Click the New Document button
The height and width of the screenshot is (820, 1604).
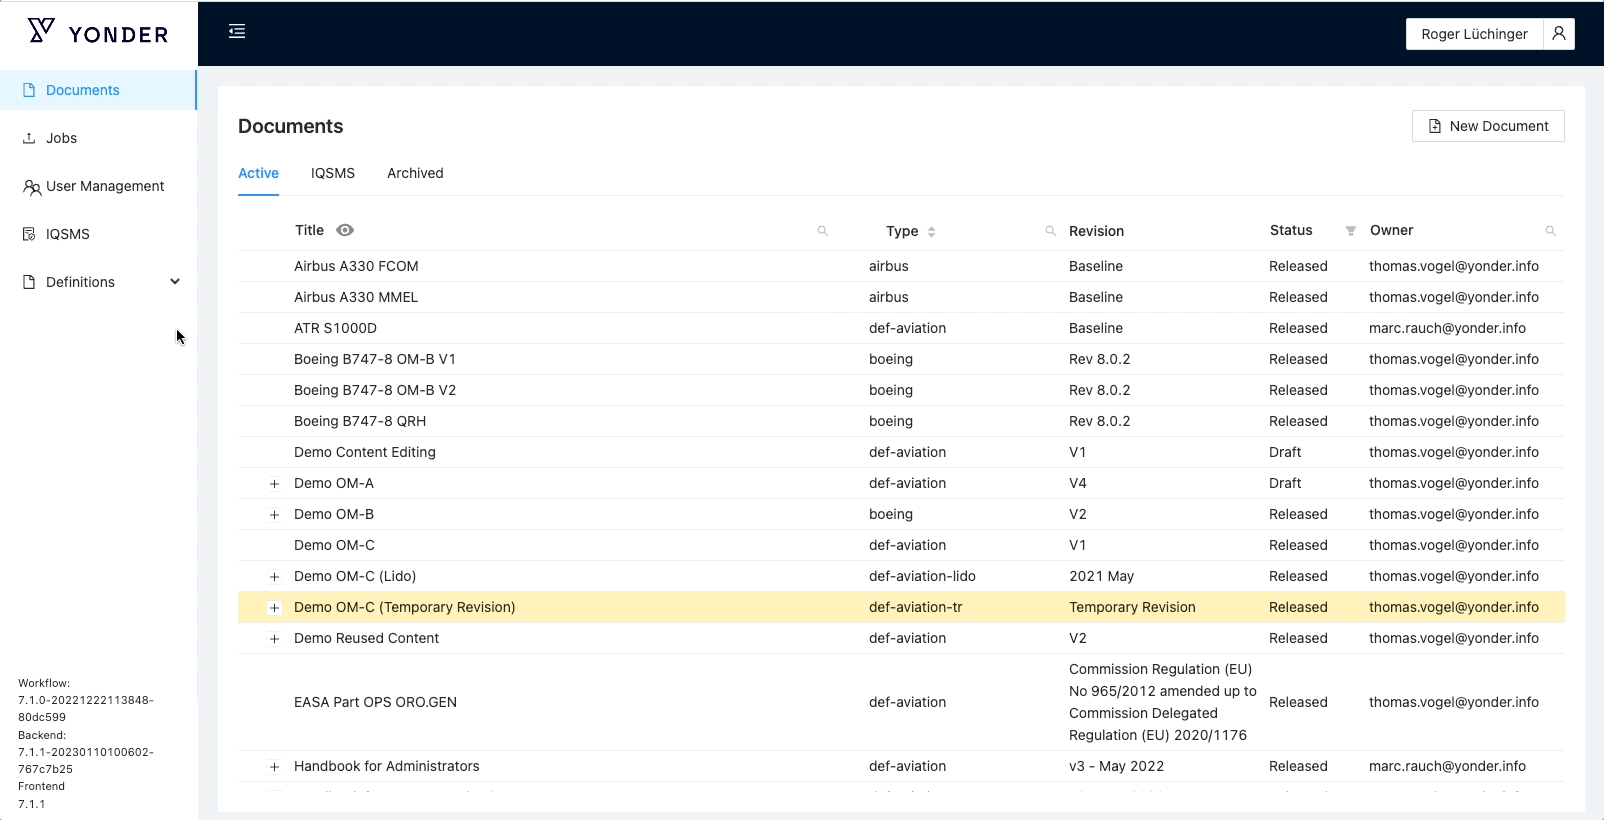(1488, 126)
